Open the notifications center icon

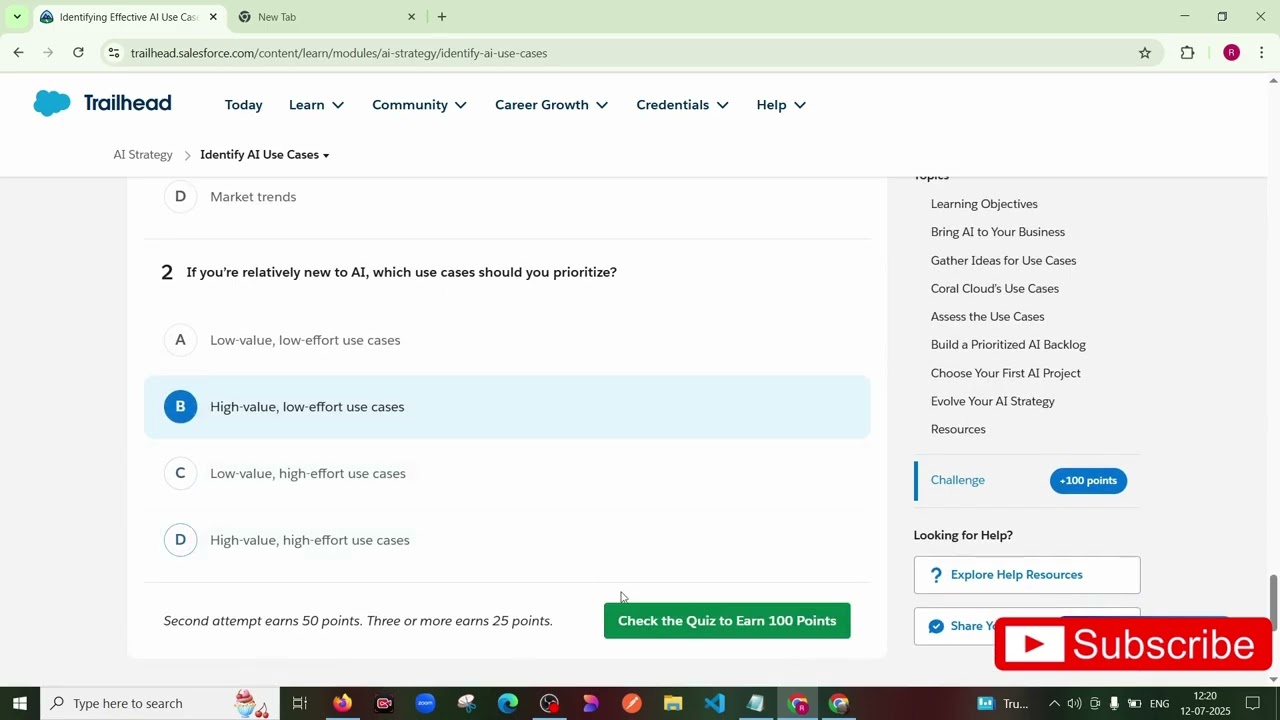(x=1253, y=704)
